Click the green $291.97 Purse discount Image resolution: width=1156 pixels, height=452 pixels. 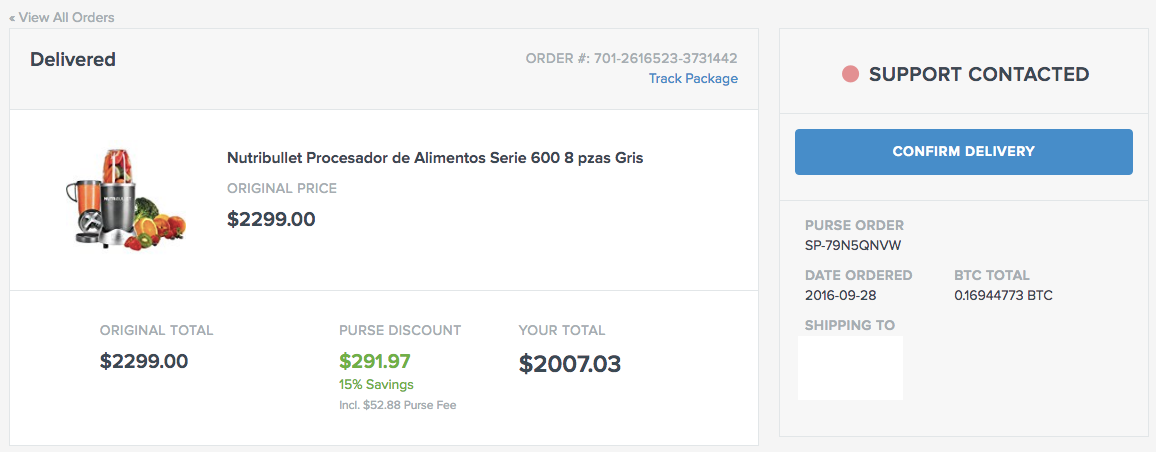(x=375, y=361)
